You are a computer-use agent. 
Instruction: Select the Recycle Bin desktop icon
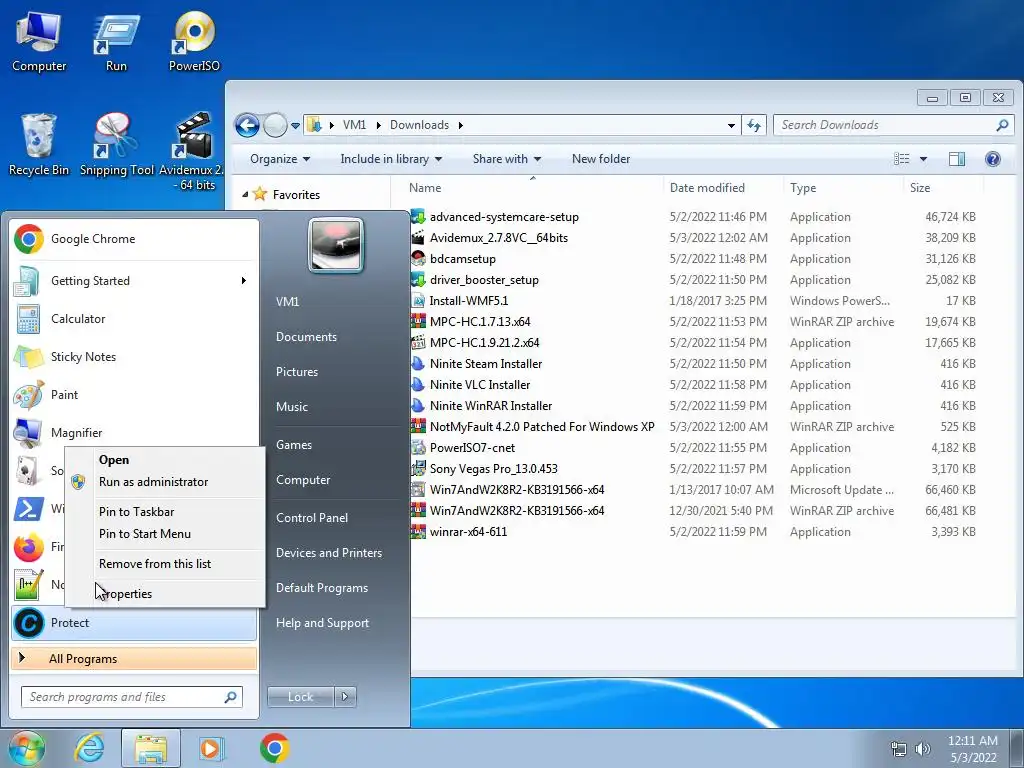click(39, 145)
